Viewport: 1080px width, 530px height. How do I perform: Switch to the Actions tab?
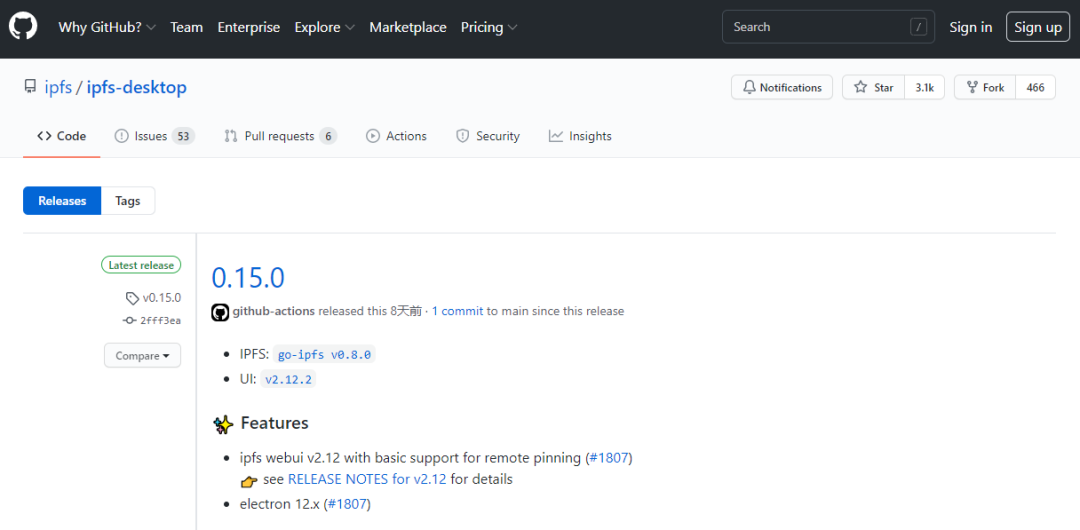click(396, 136)
